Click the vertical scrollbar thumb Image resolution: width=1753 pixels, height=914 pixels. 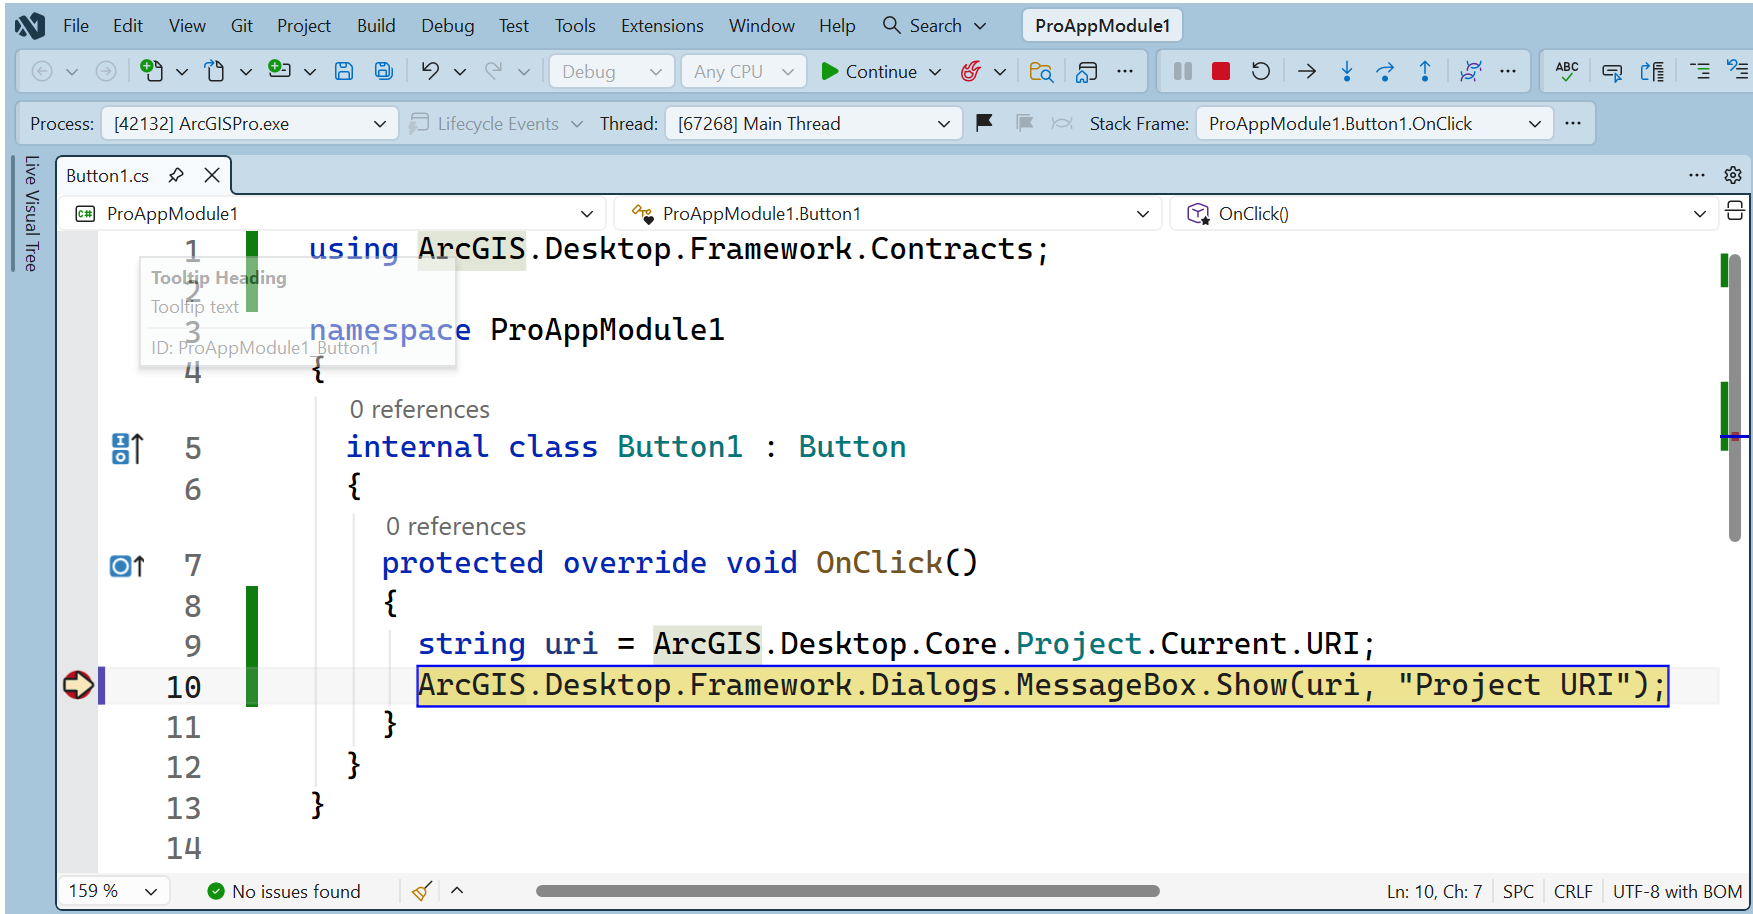pyautogui.click(x=1735, y=397)
